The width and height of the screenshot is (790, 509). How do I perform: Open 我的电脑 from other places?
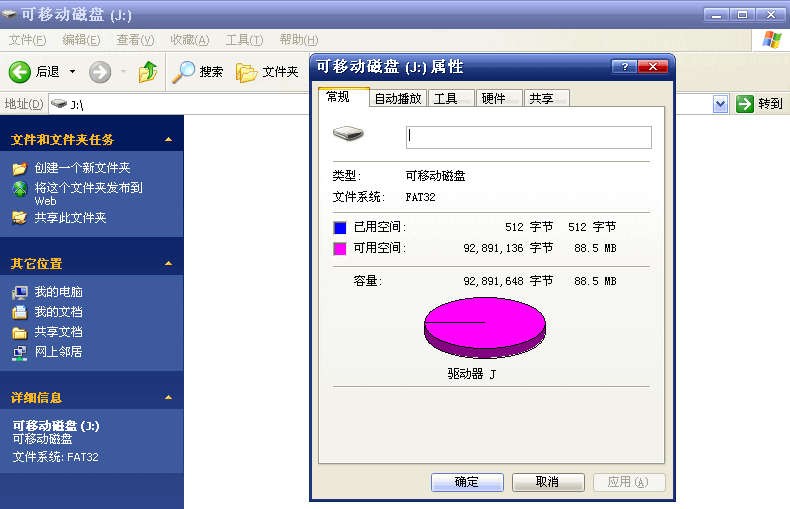point(58,292)
